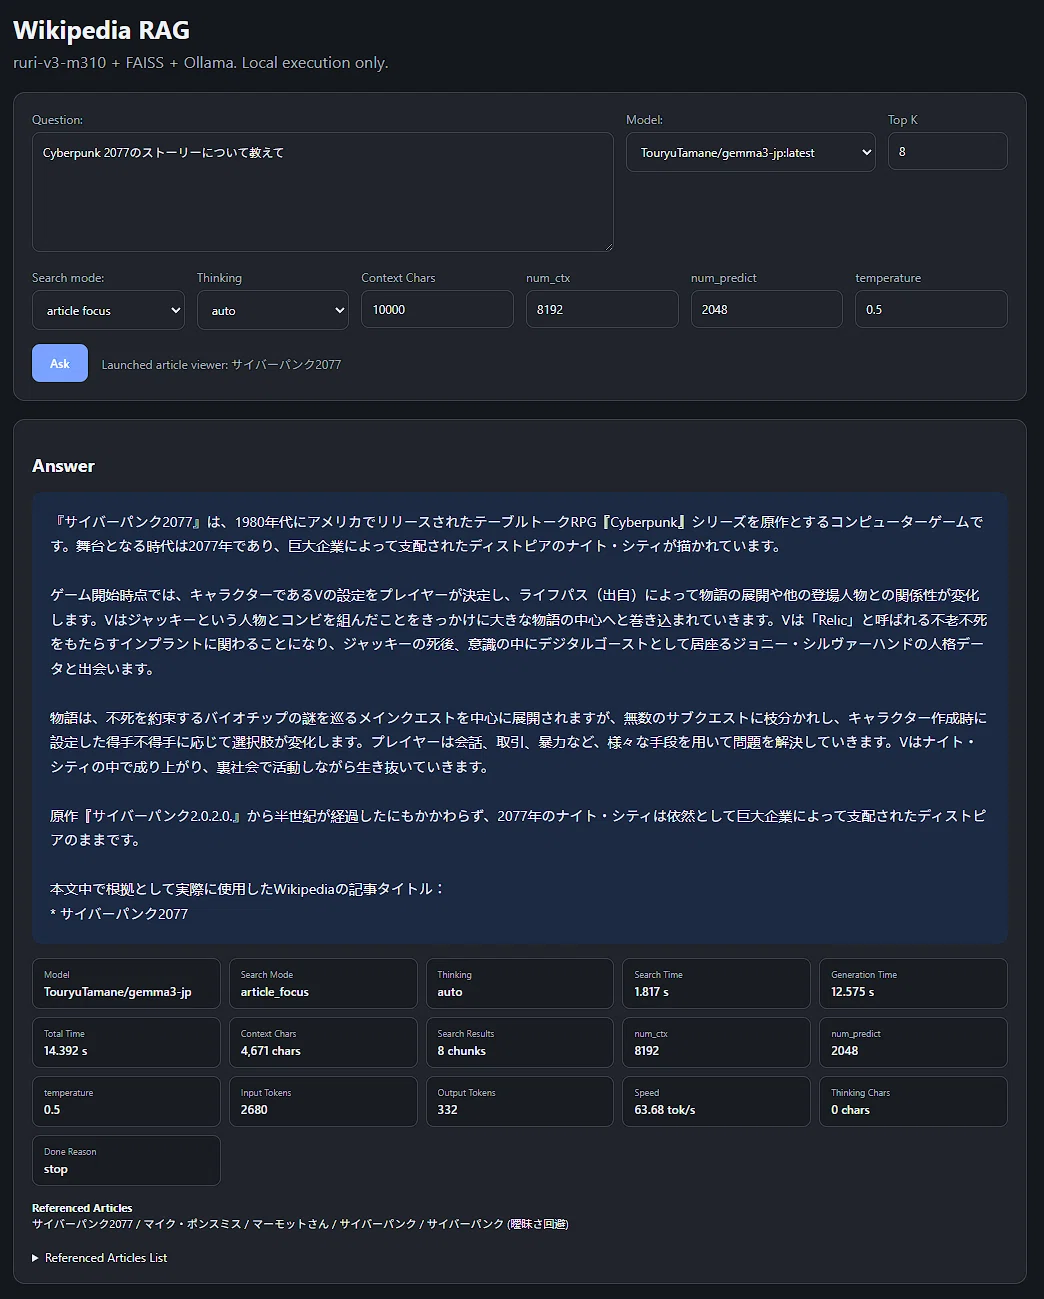The image size is (1044, 1299).
Task: Click the question textarea resize grip
Action: (x=607, y=246)
